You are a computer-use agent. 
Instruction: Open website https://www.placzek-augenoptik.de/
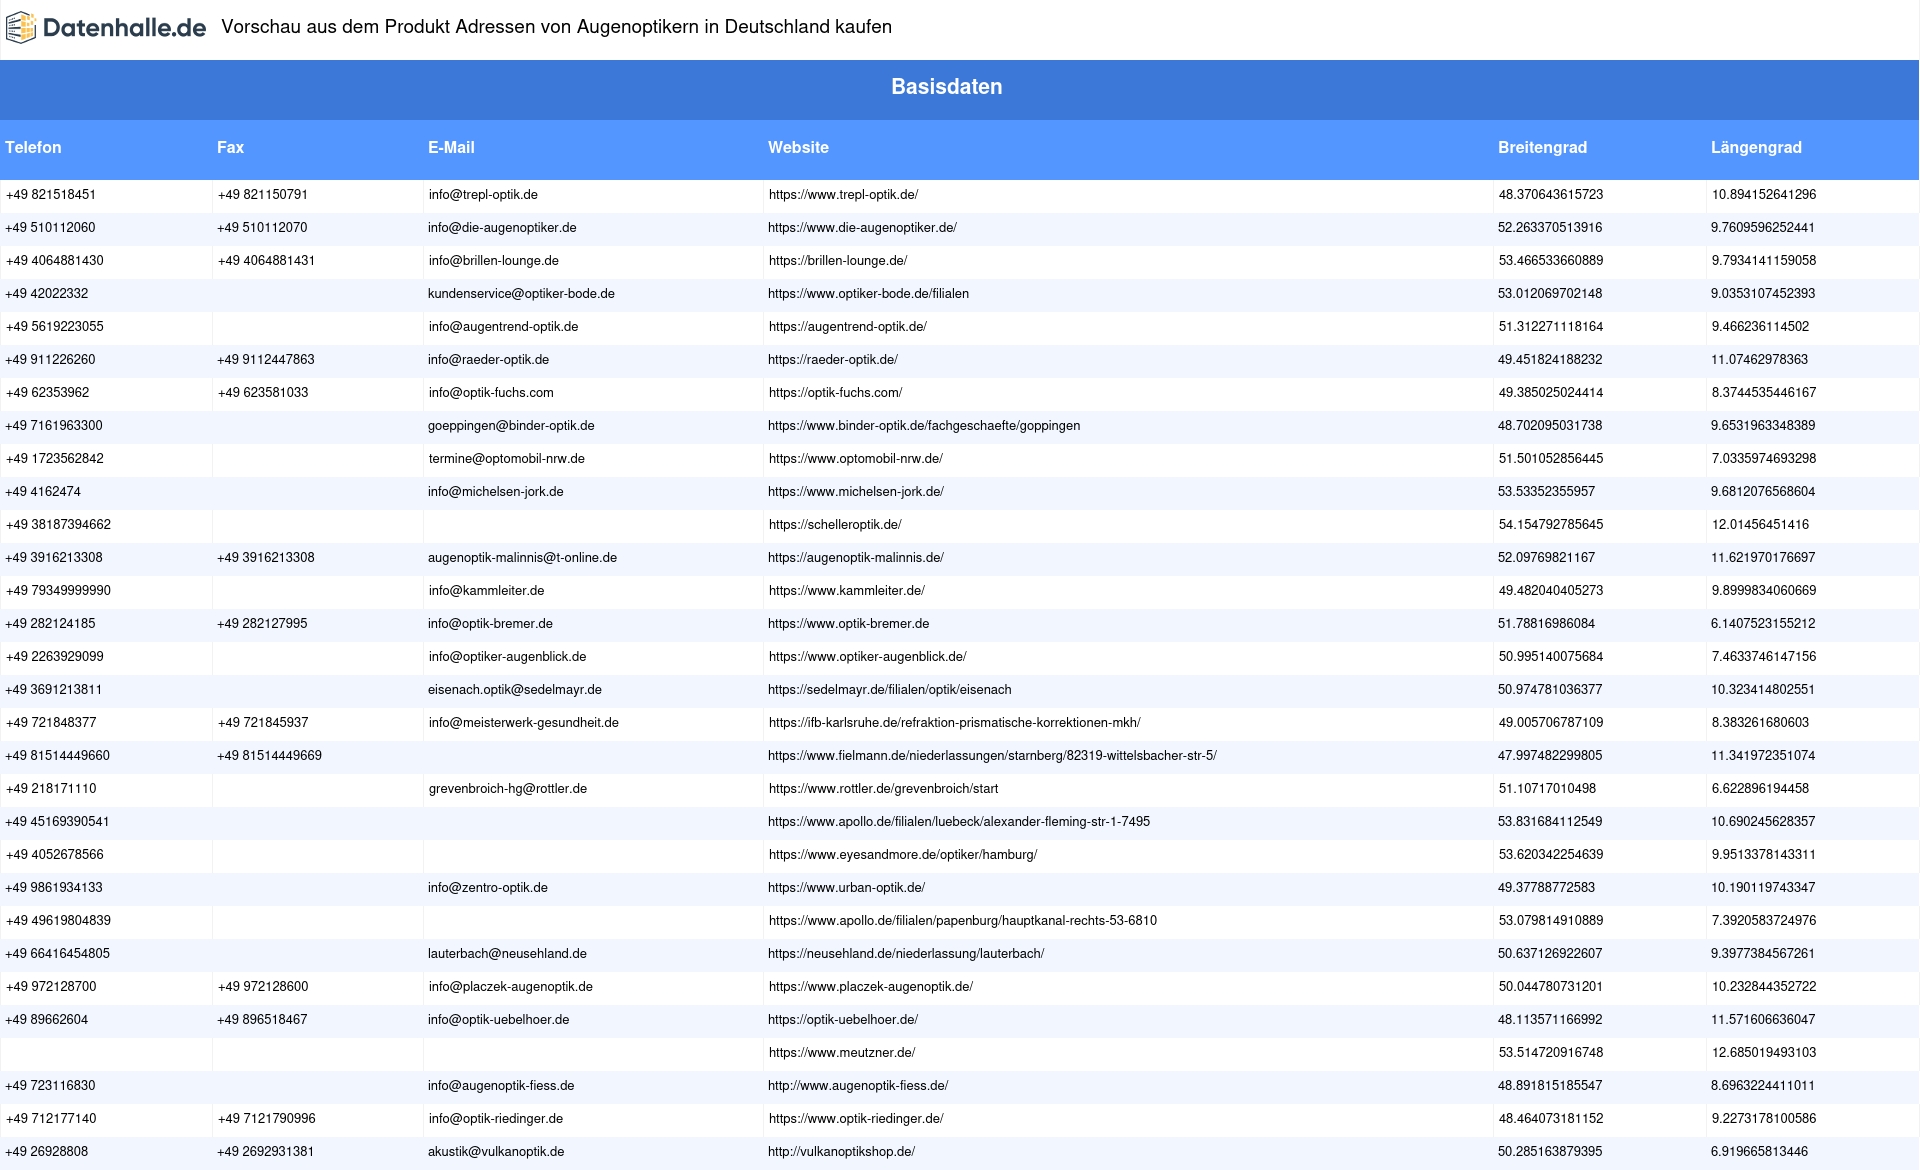coord(871,987)
